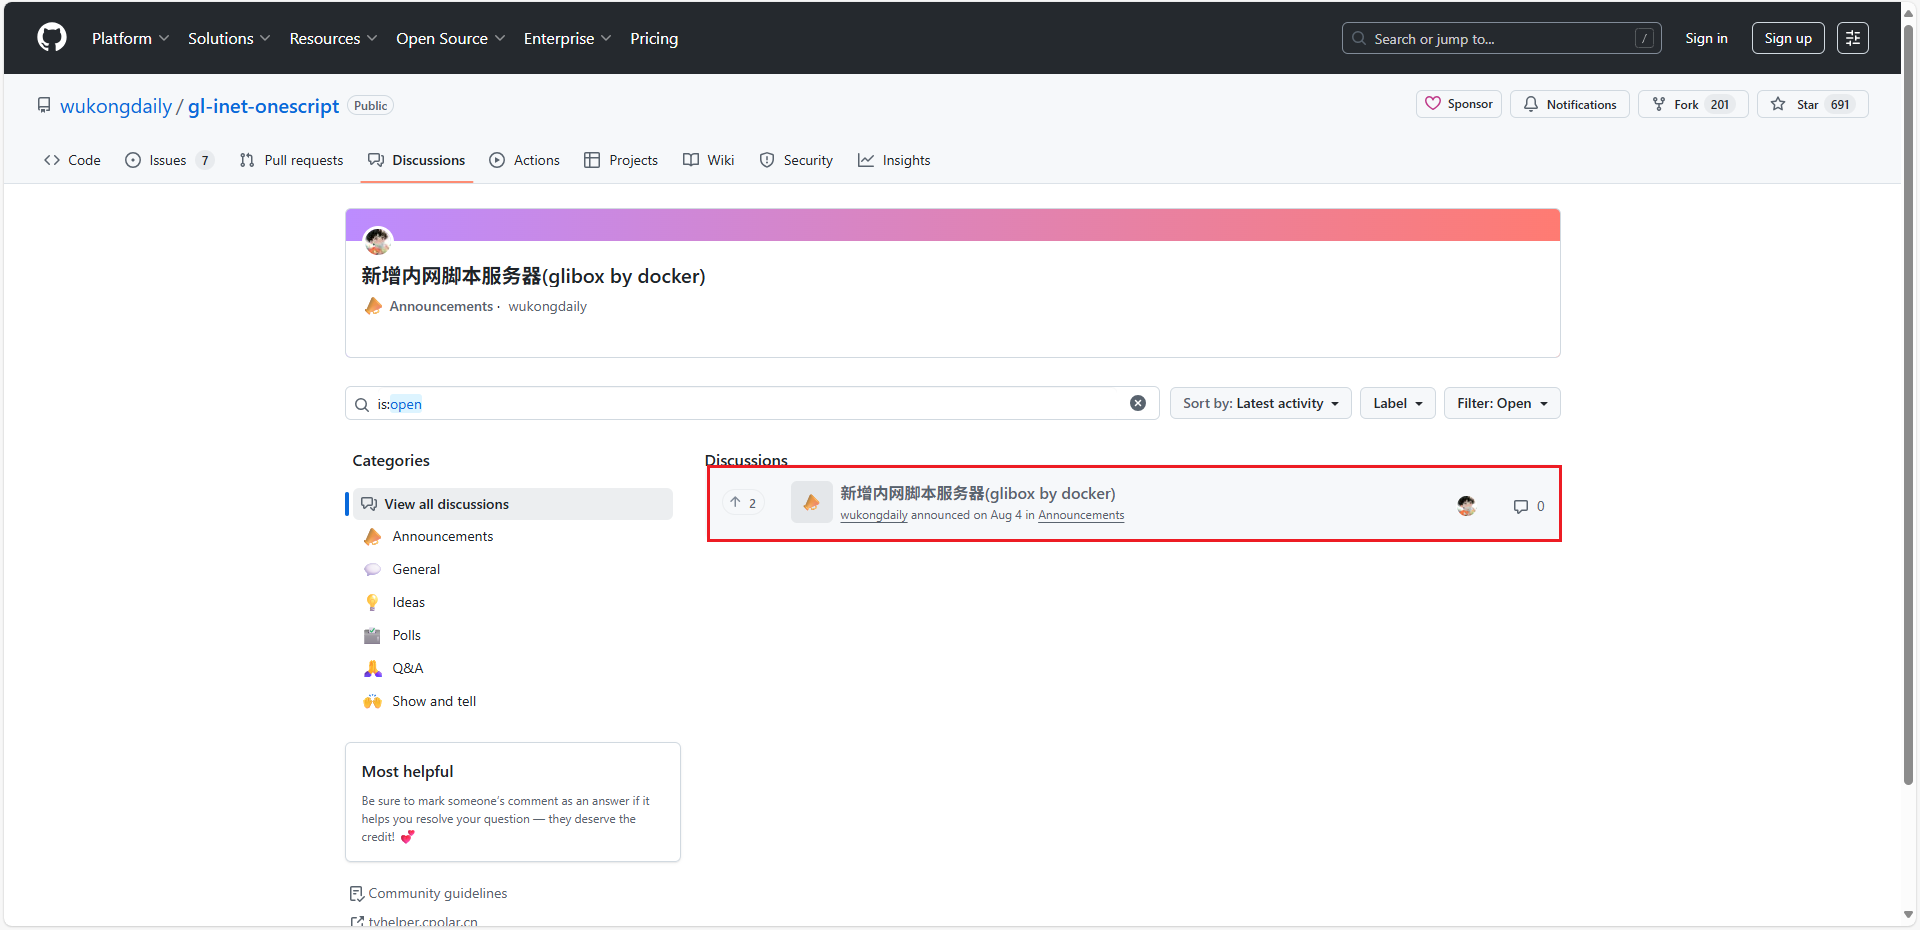Open author avatar in pinned discussion
The image size is (1920, 930).
point(377,240)
